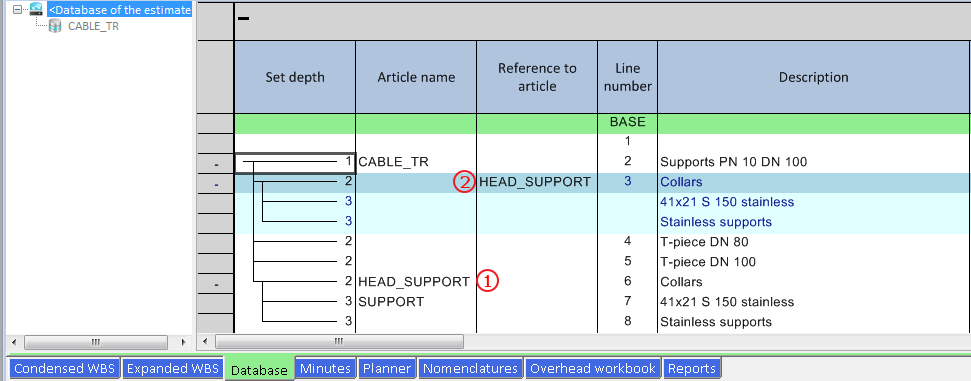Collapse the line 3 Collars row group
The height and width of the screenshot is (381, 971).
tap(216, 185)
